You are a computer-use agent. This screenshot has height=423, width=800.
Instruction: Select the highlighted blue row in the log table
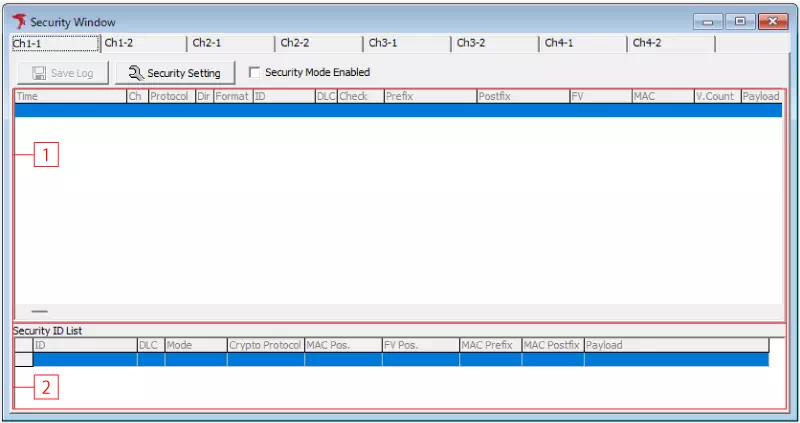click(x=398, y=111)
